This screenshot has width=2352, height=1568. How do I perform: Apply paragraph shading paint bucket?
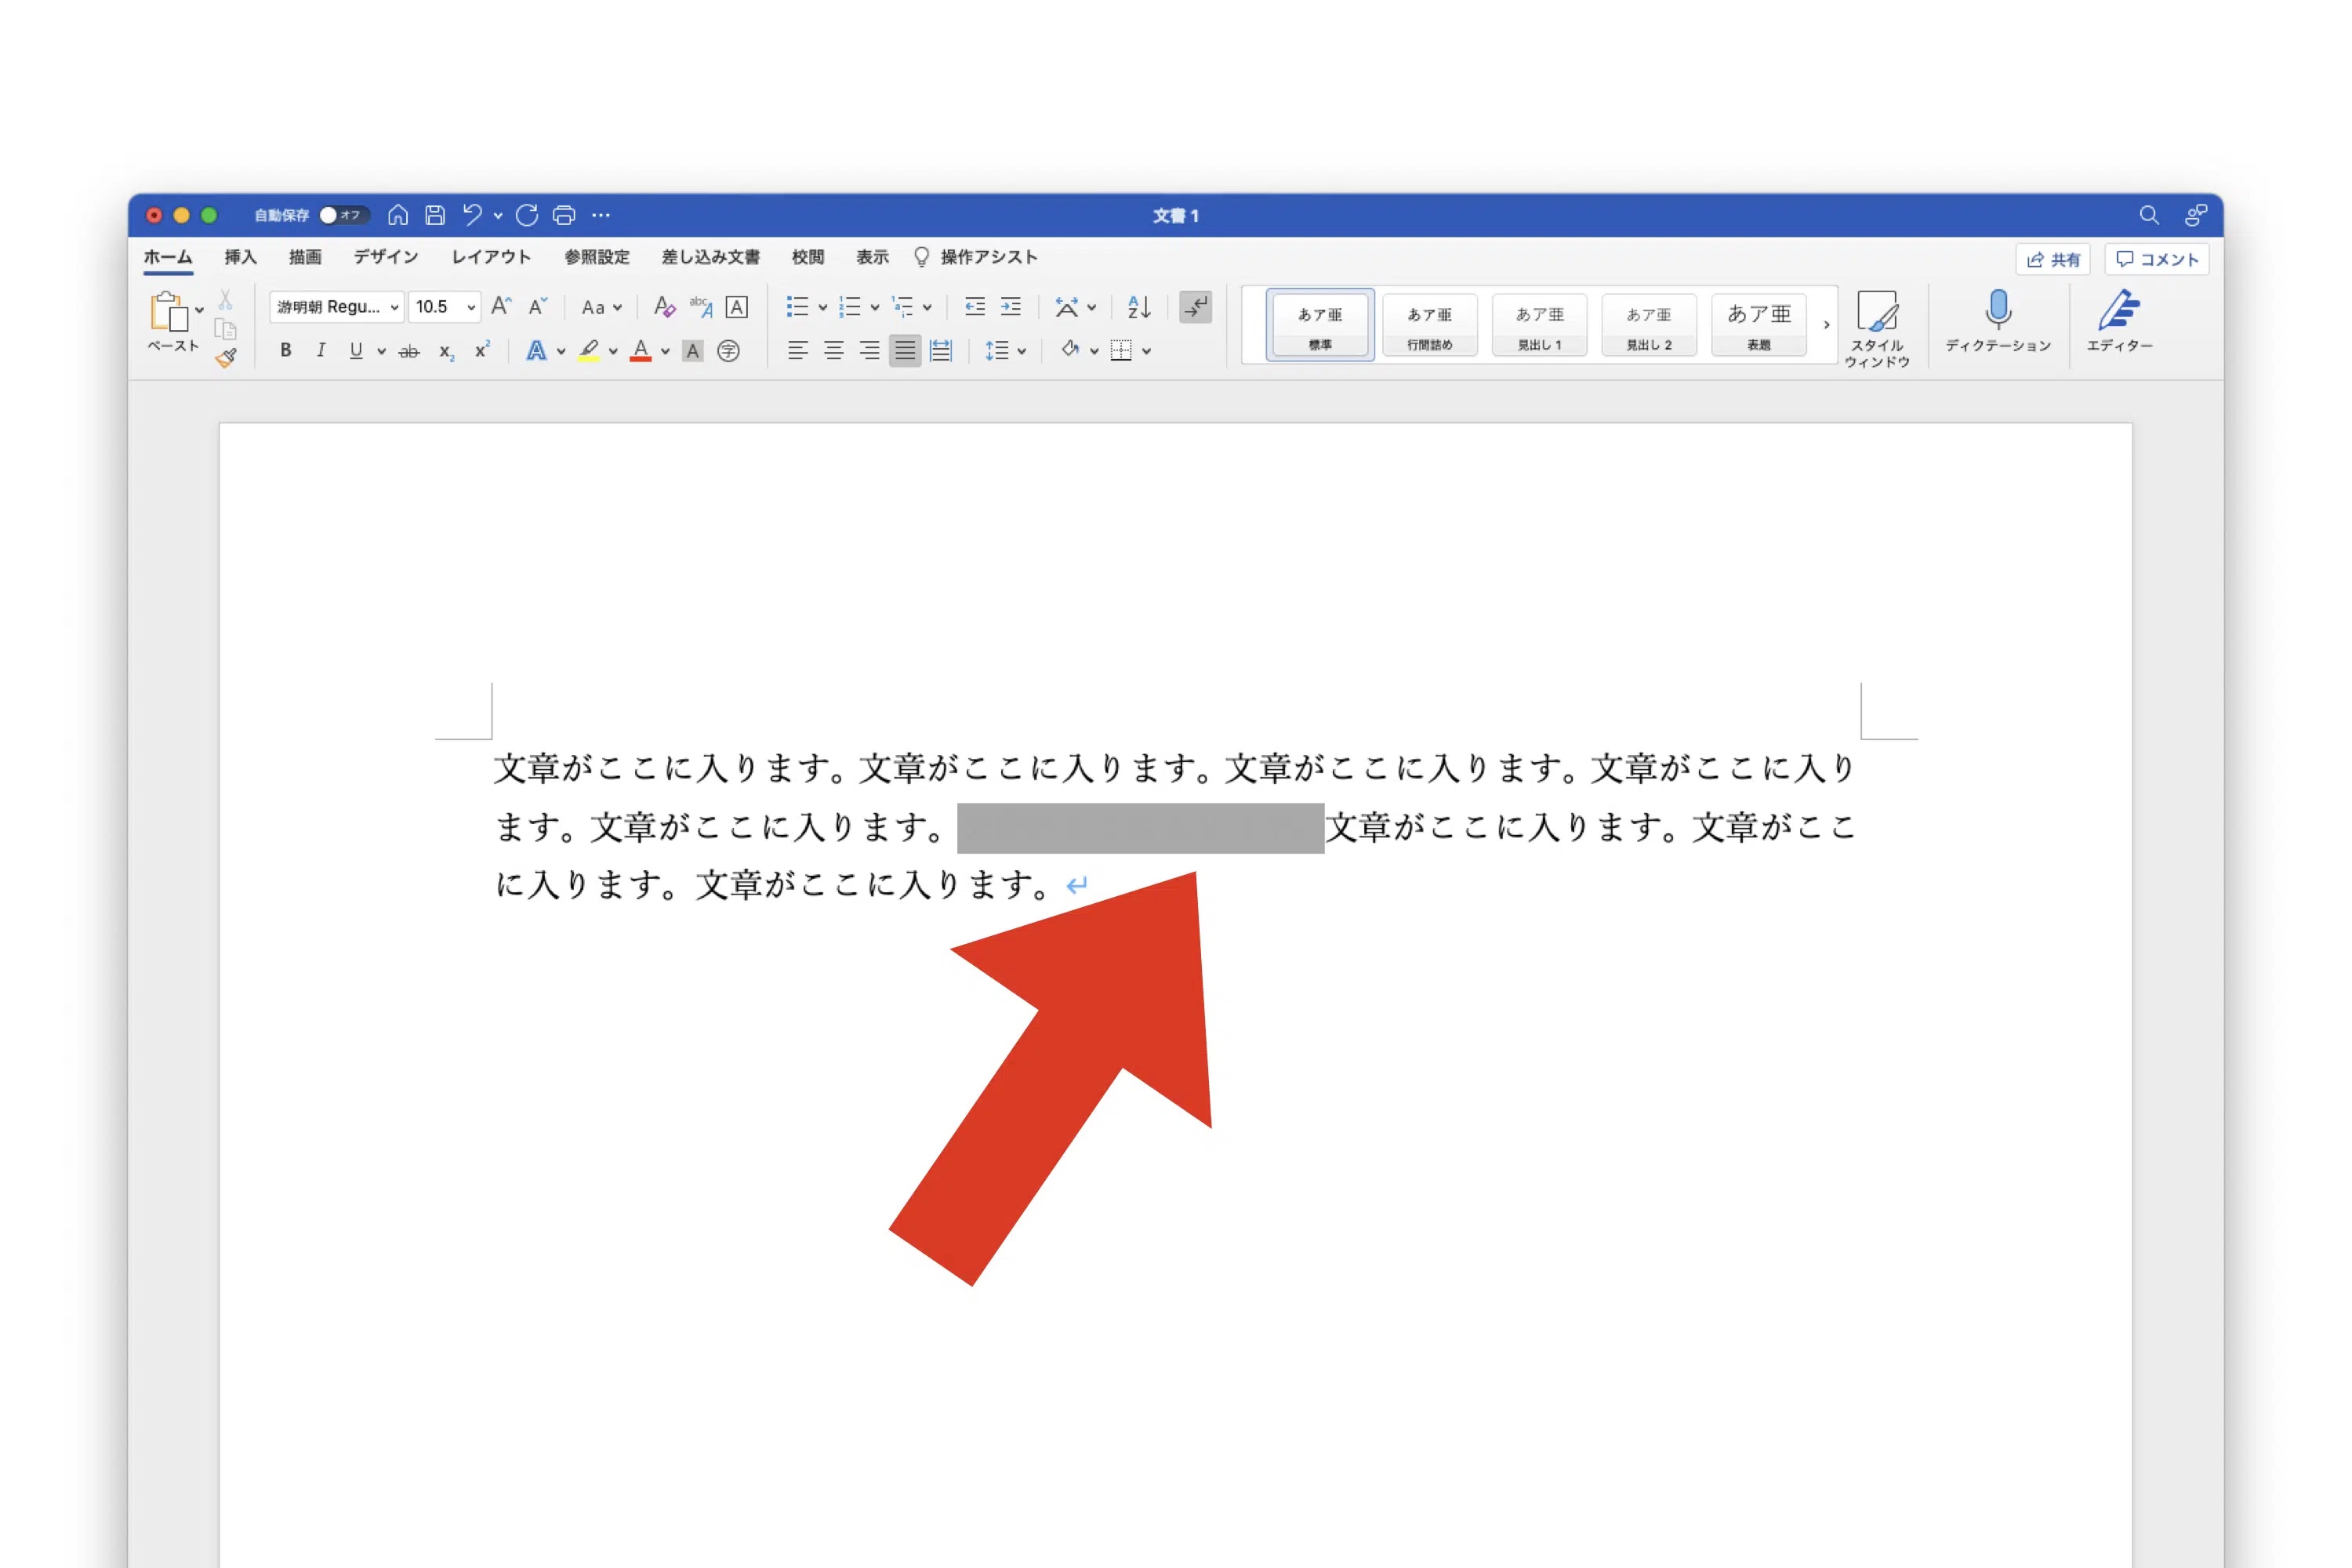click(x=1071, y=350)
